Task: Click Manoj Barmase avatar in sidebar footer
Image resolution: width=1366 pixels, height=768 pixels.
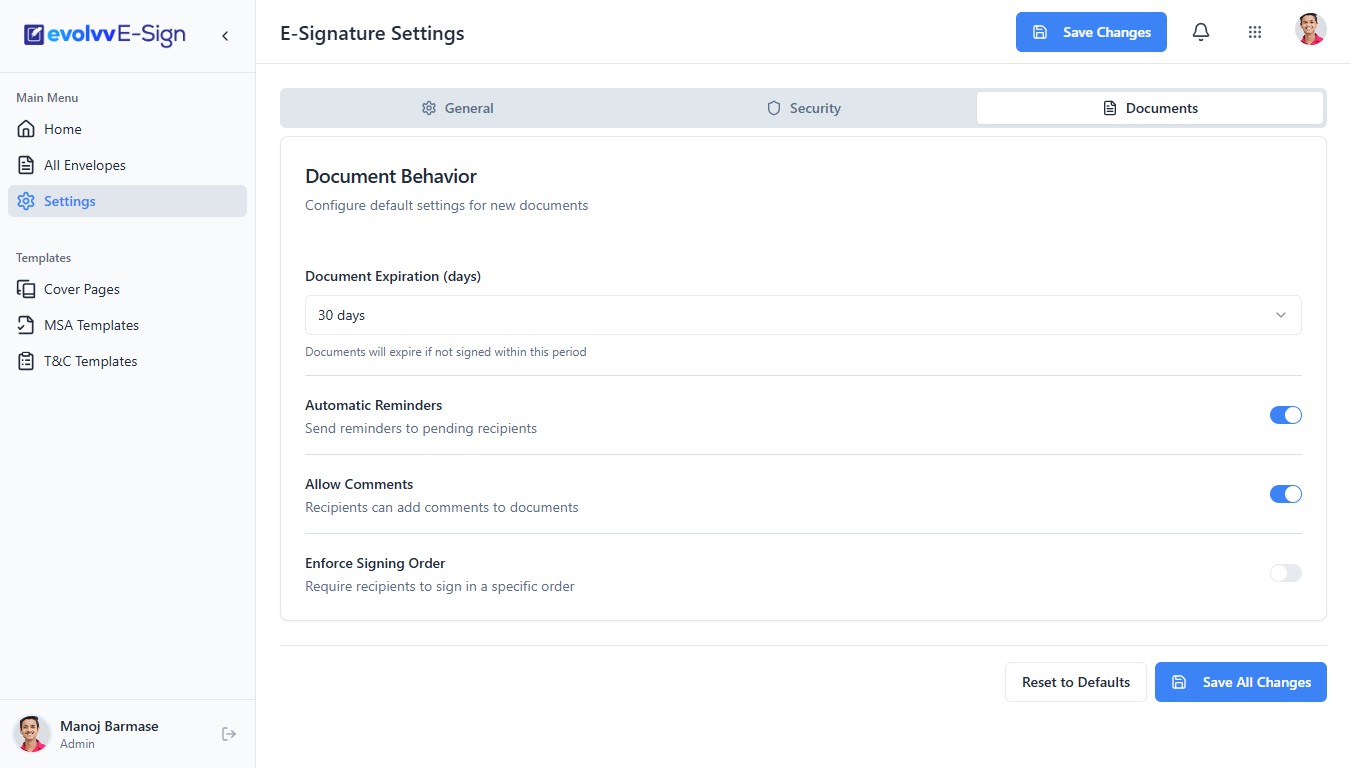Action: point(32,734)
